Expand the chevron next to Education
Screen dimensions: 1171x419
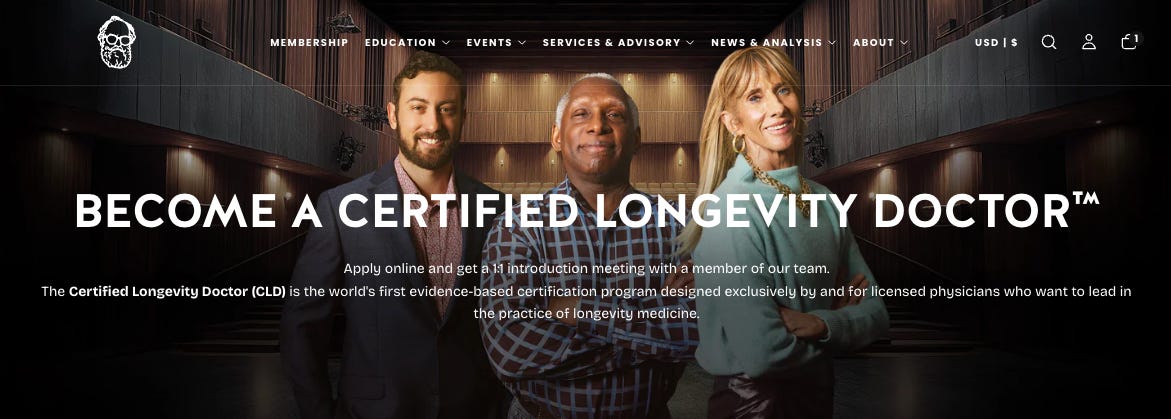446,43
